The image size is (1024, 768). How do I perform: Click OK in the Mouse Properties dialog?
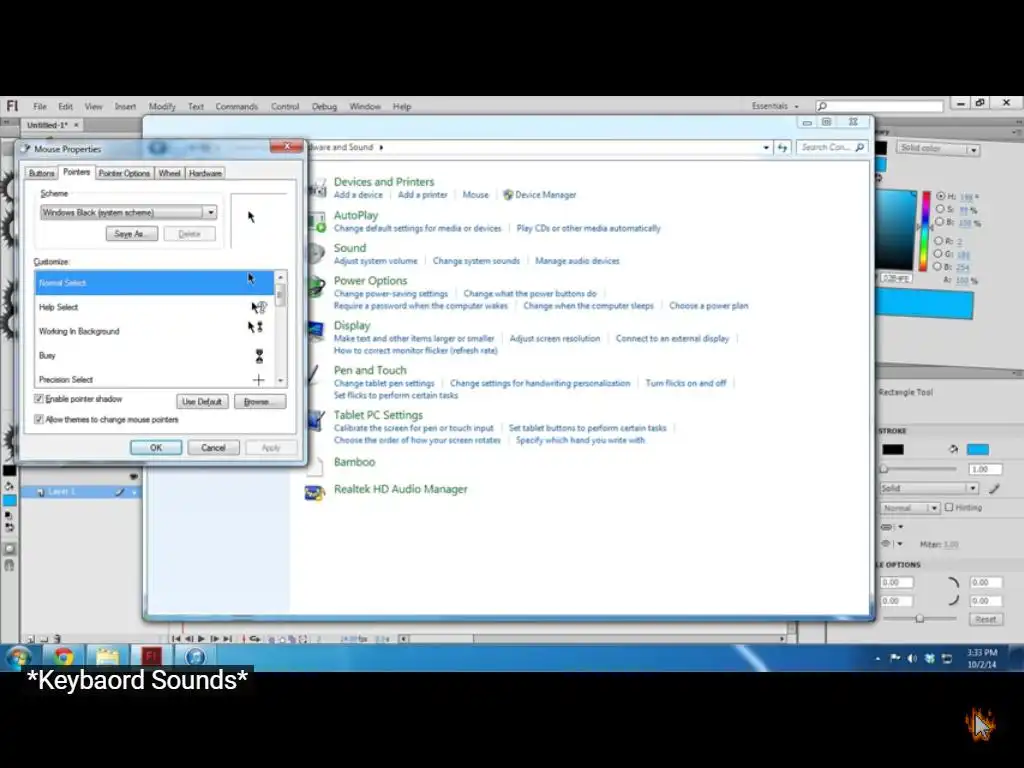(x=155, y=448)
